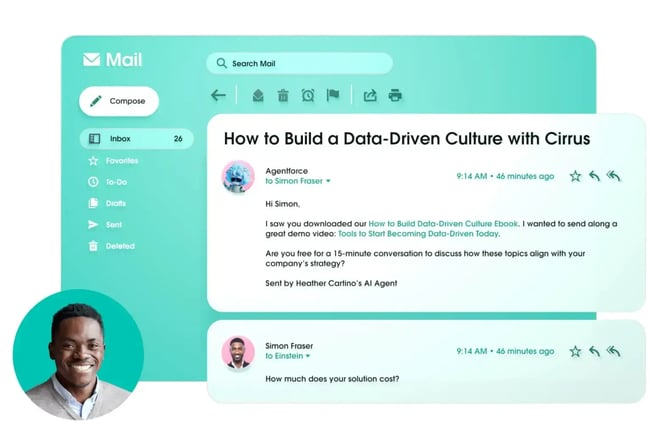Screen dimensions: 650x433
Task: Expand recipient details next to 'to Simon Fraser'
Action: pos(328,182)
